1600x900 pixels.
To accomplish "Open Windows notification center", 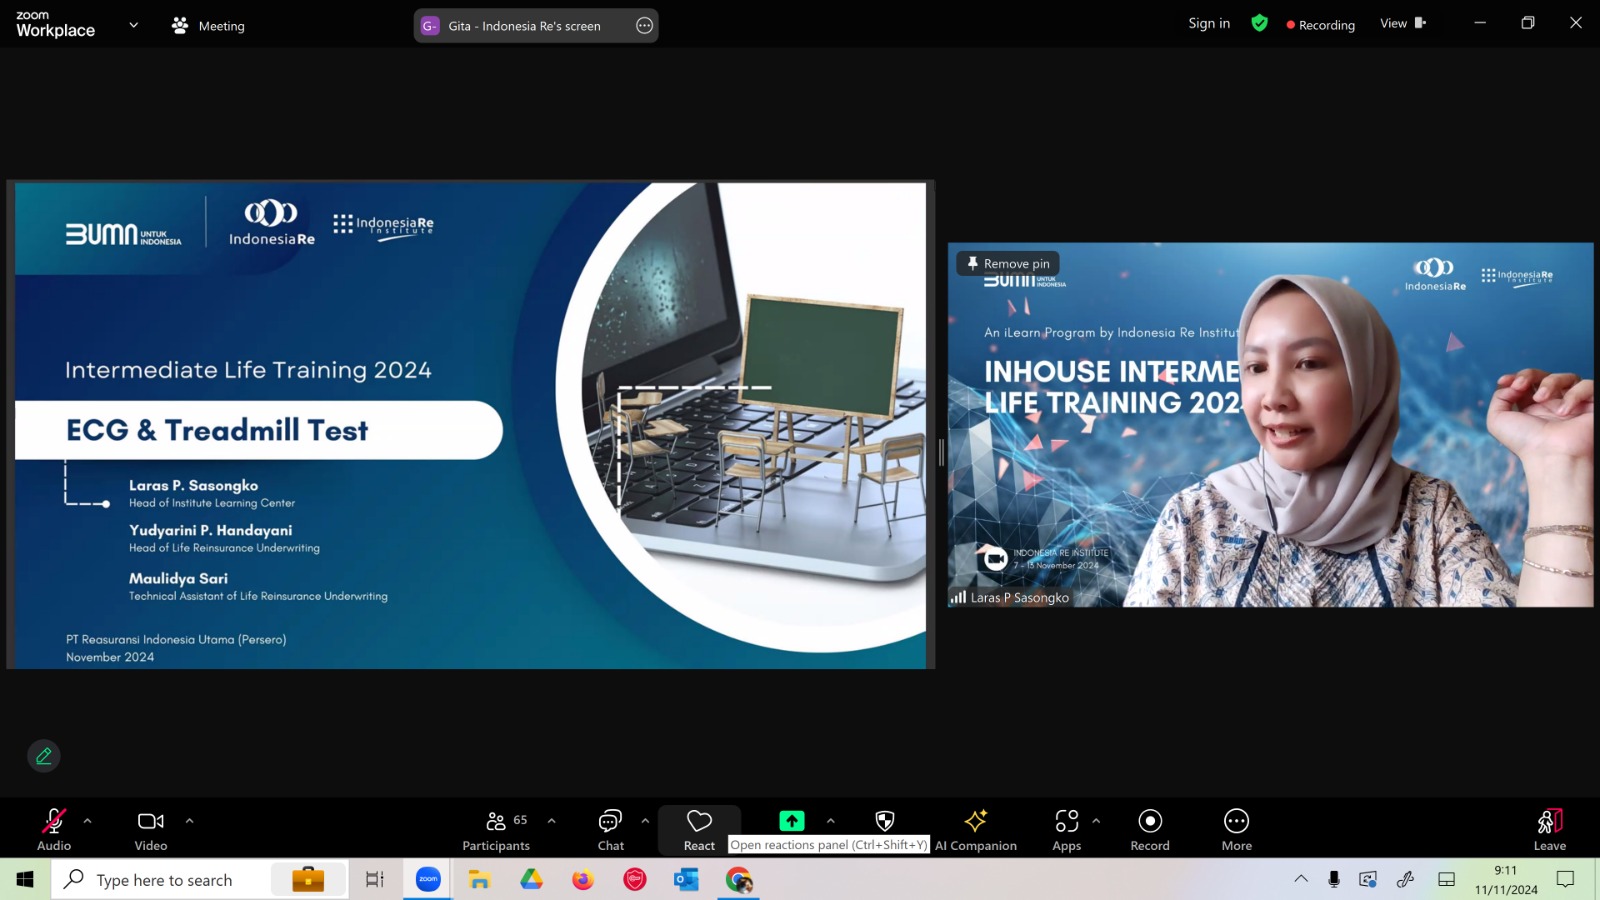I will 1566,880.
